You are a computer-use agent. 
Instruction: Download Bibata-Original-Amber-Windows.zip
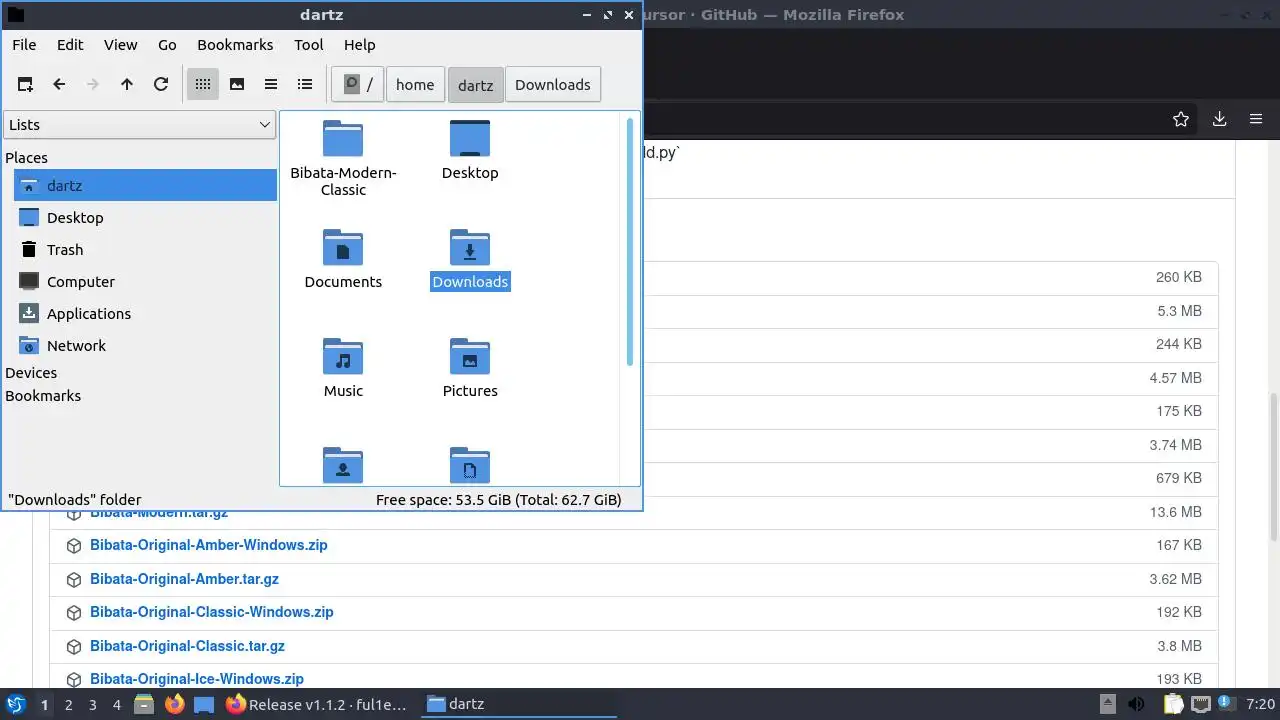click(x=208, y=545)
